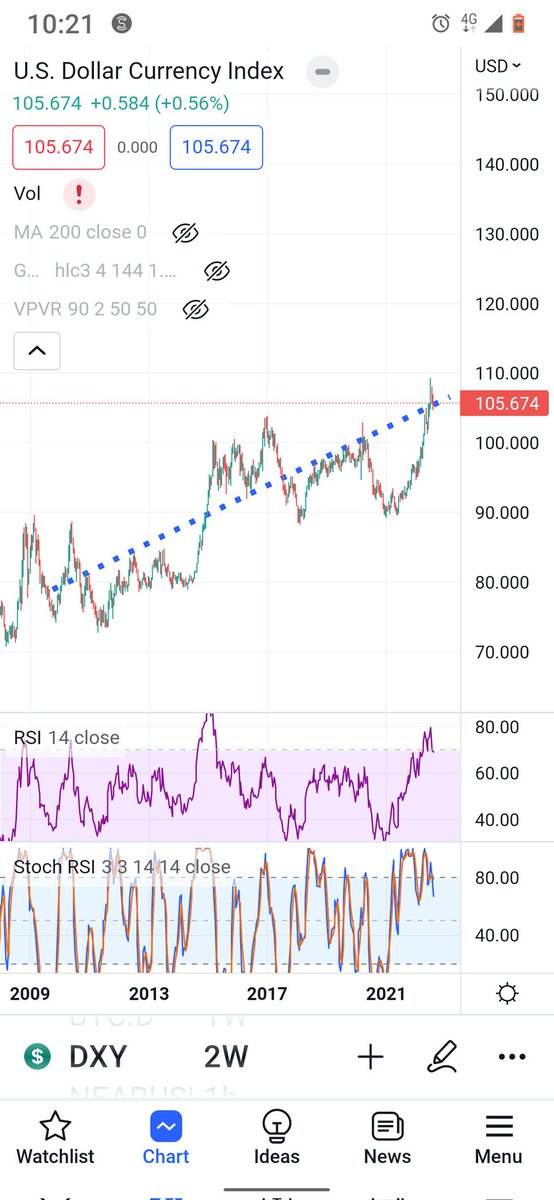Collapse the indicator legend with the chevron
Viewport: 554px width, 1200px height.
(x=36, y=351)
